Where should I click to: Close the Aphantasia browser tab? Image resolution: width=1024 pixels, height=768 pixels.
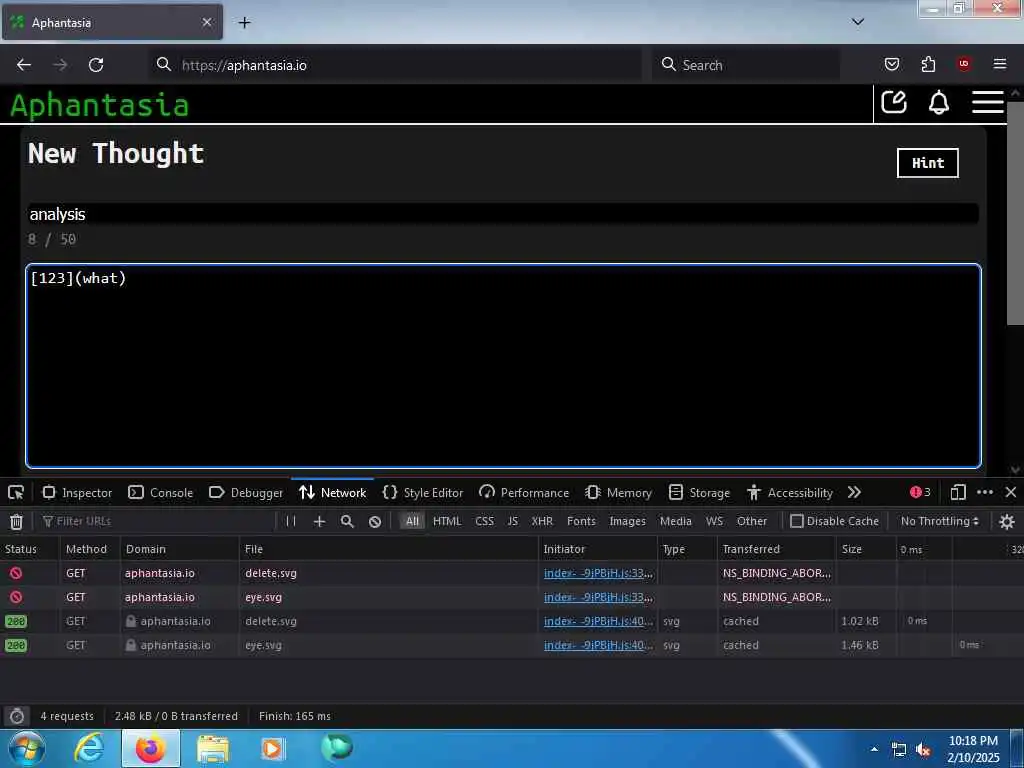point(207,22)
